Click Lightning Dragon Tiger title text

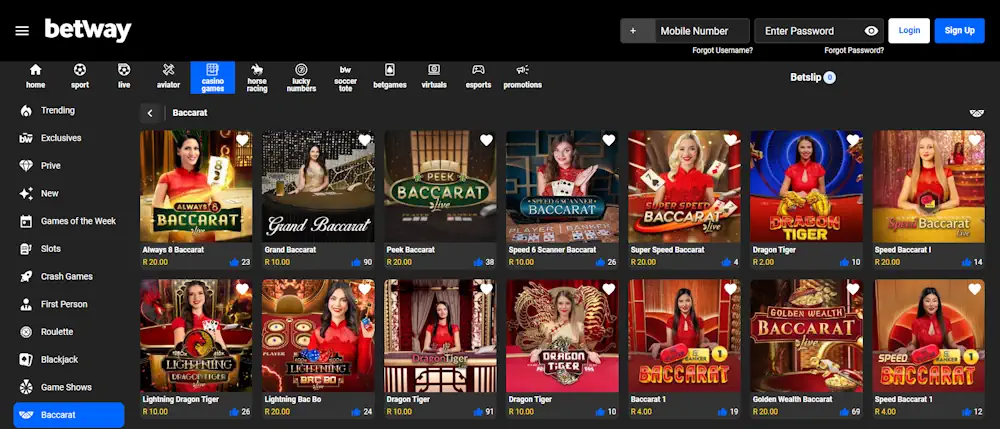pos(180,399)
